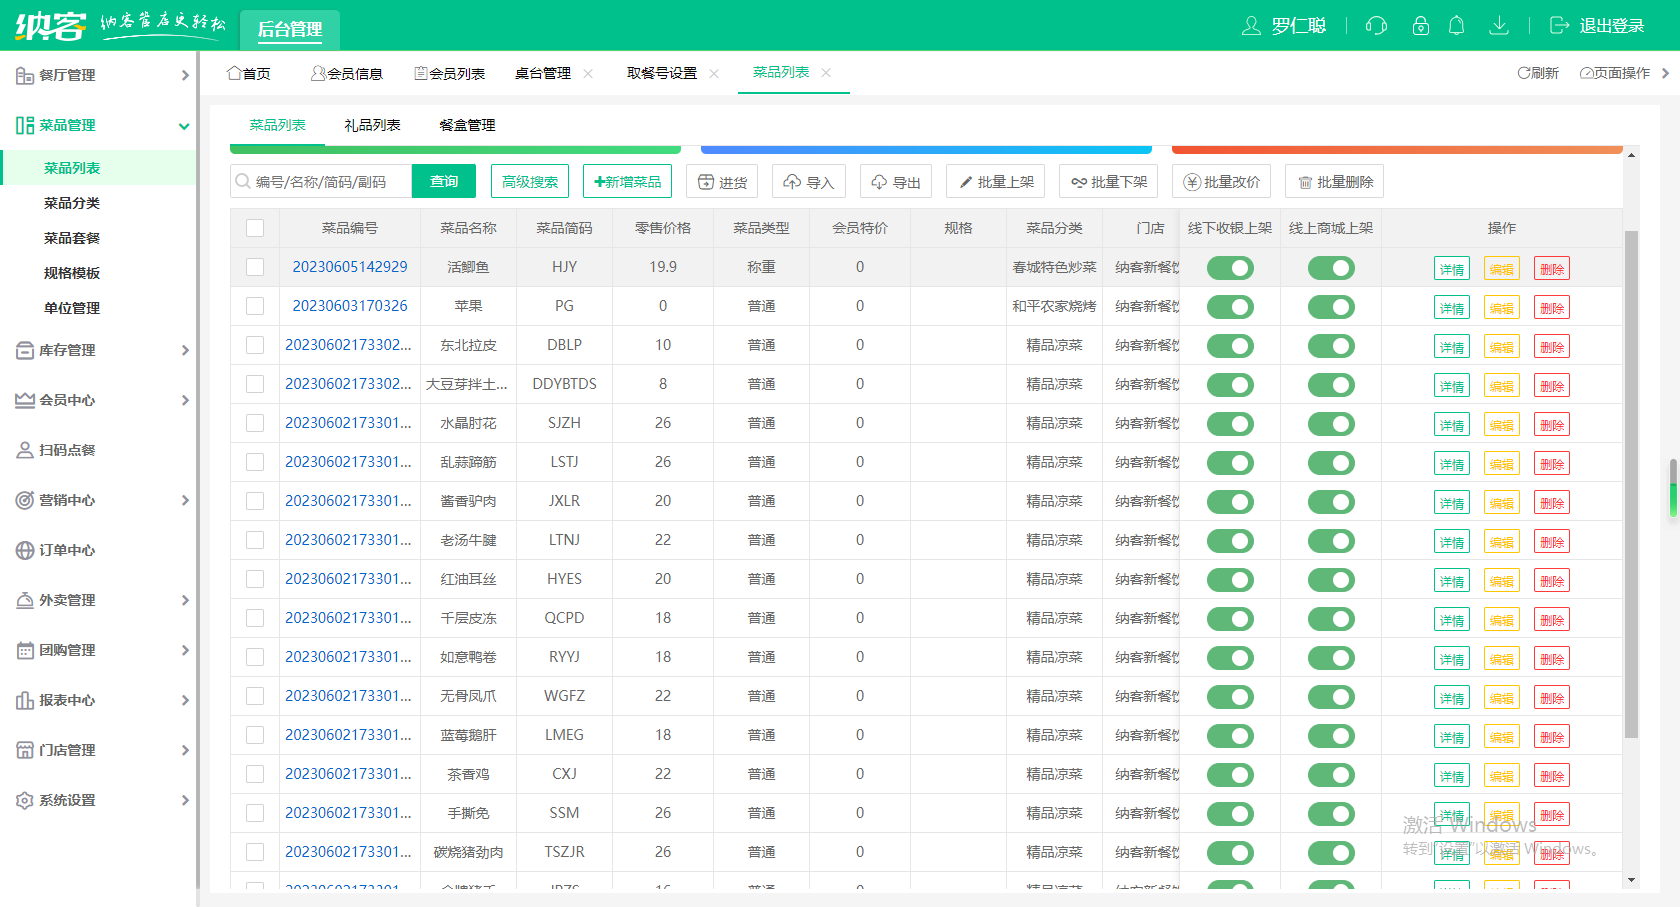Click the 导出 export icon button
1680x907 pixels.
[895, 181]
